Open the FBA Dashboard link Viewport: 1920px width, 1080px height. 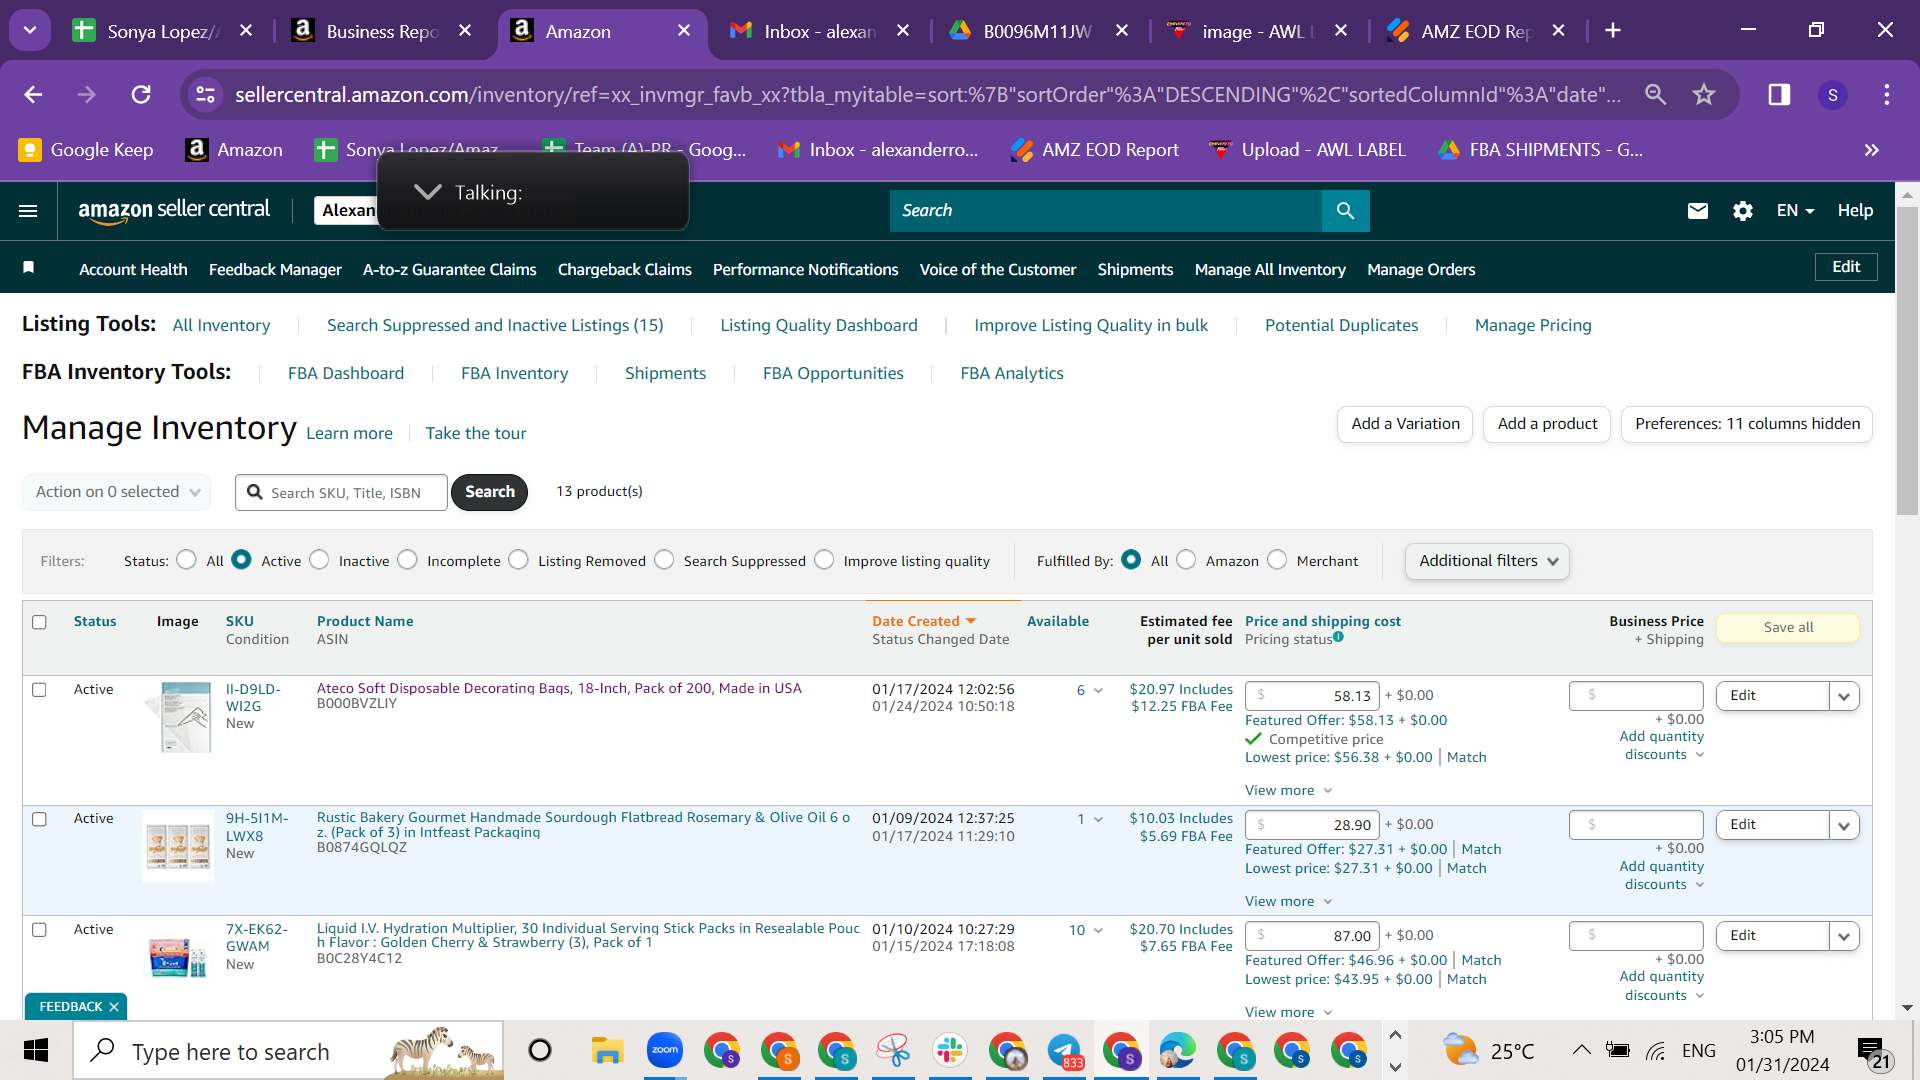[346, 373]
